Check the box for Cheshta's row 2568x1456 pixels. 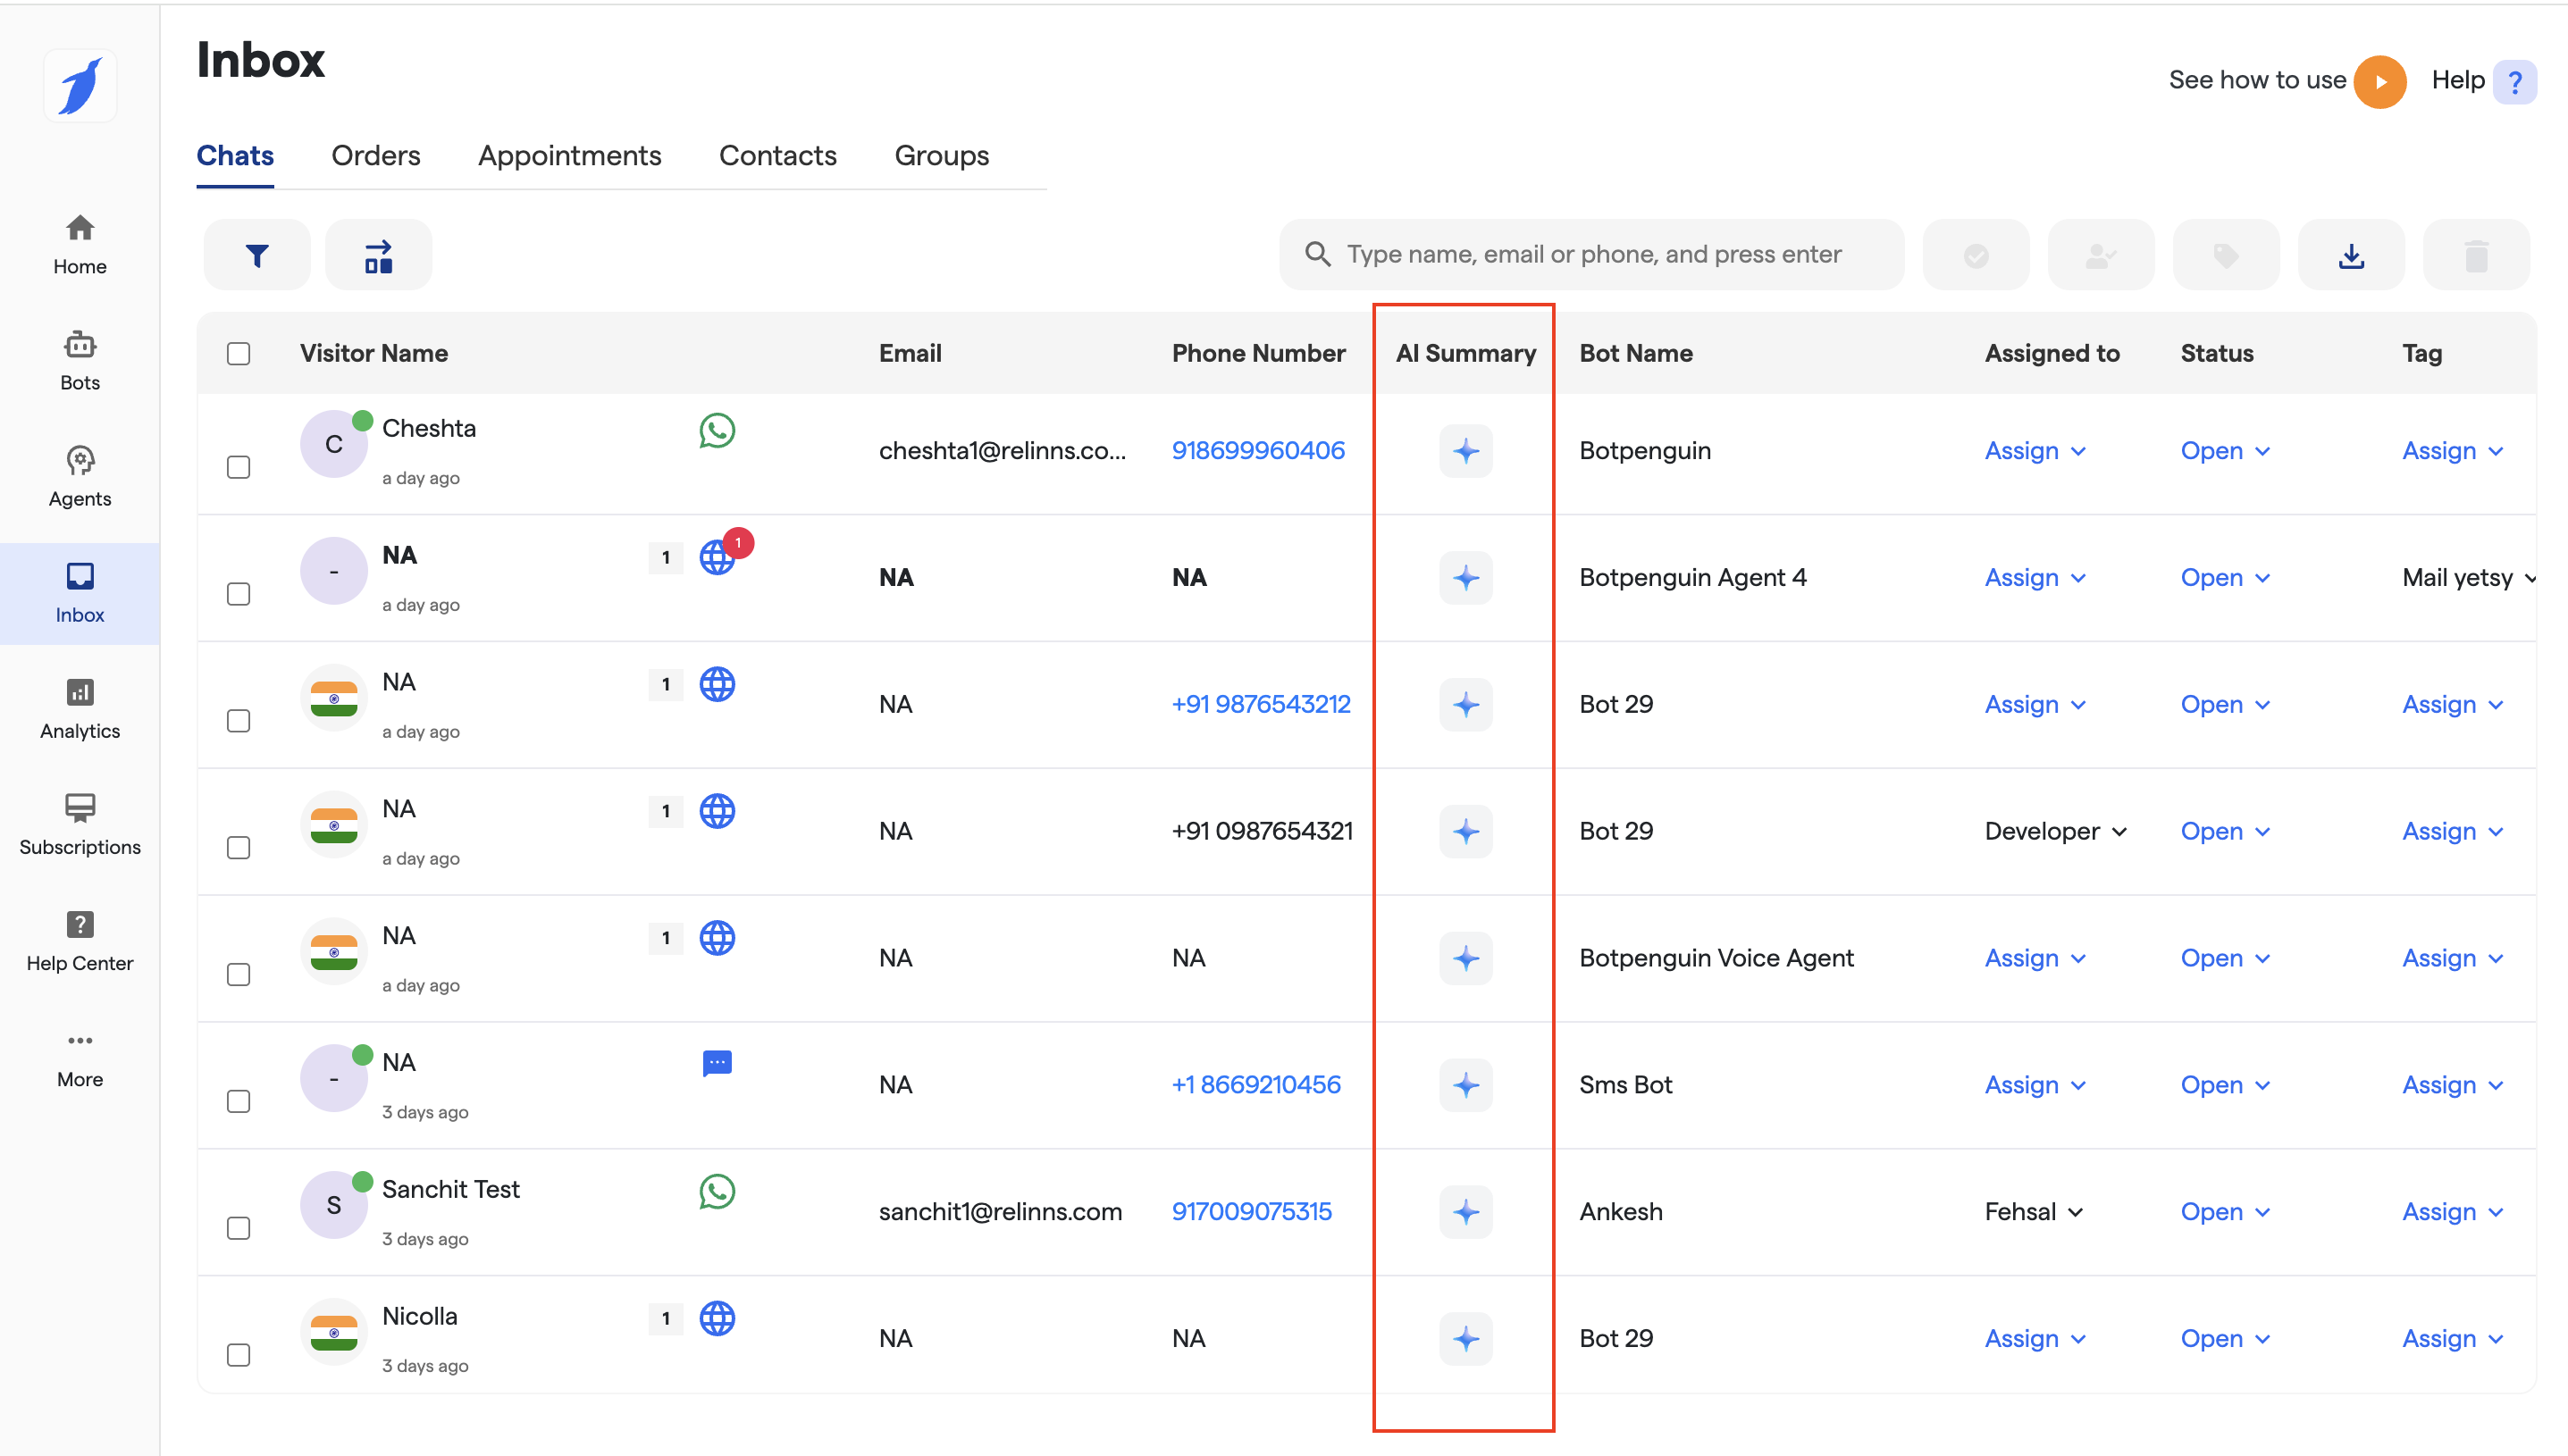point(238,467)
